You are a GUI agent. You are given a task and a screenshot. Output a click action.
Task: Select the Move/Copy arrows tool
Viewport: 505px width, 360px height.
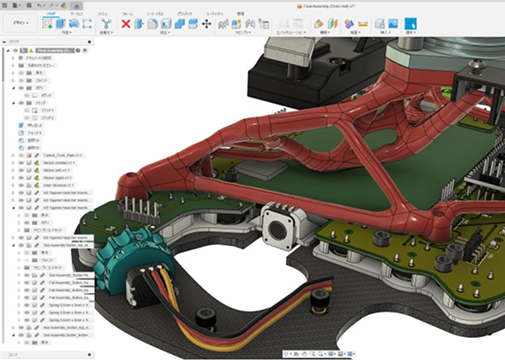pos(206,24)
